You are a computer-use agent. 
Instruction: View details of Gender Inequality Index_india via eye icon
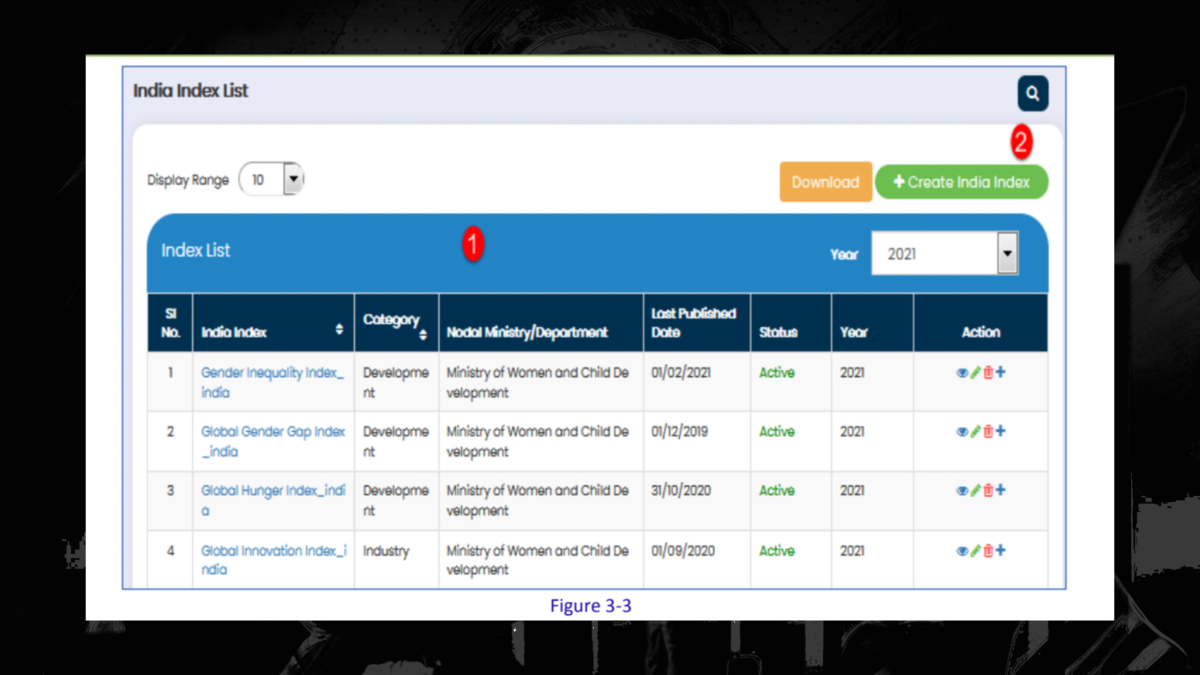(x=963, y=372)
